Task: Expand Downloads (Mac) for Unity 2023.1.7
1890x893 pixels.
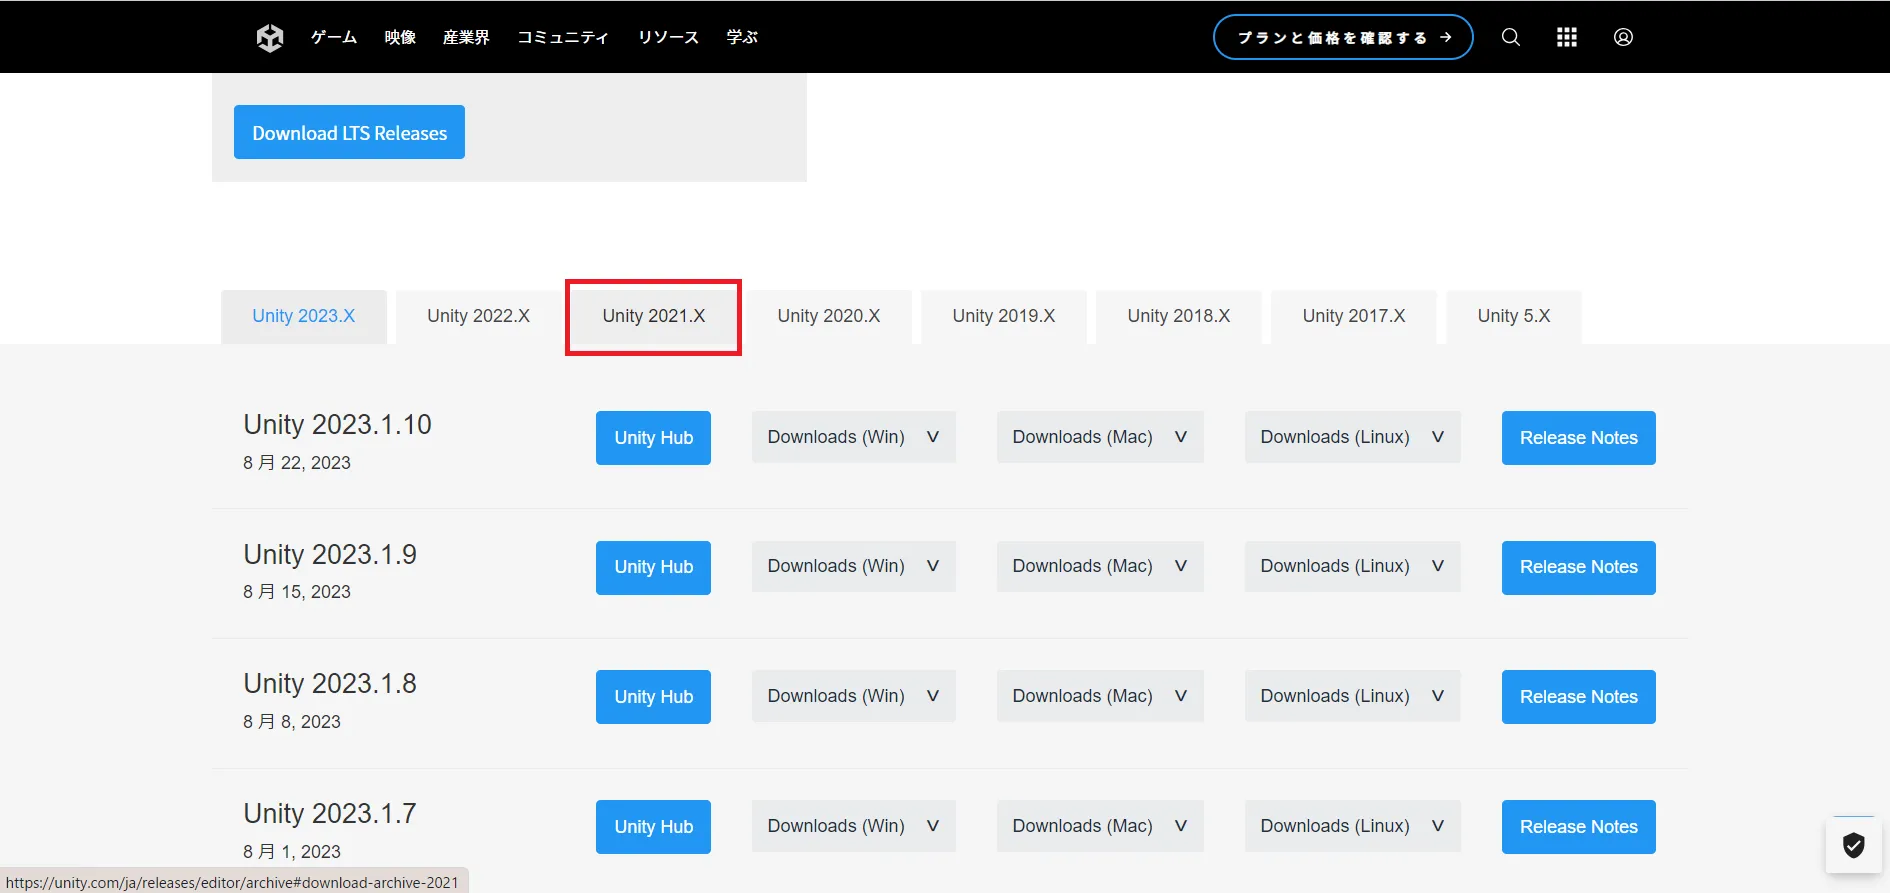Action: click(1100, 826)
